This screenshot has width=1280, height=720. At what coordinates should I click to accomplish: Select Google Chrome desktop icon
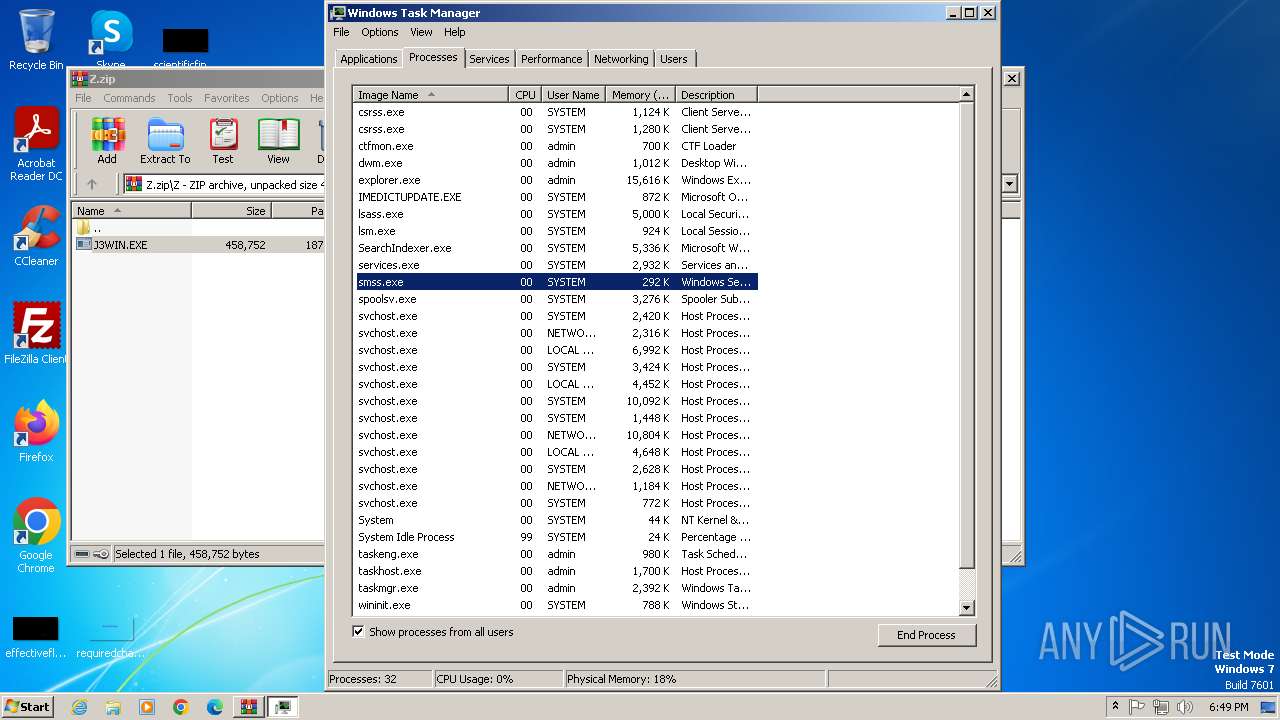coord(36,535)
